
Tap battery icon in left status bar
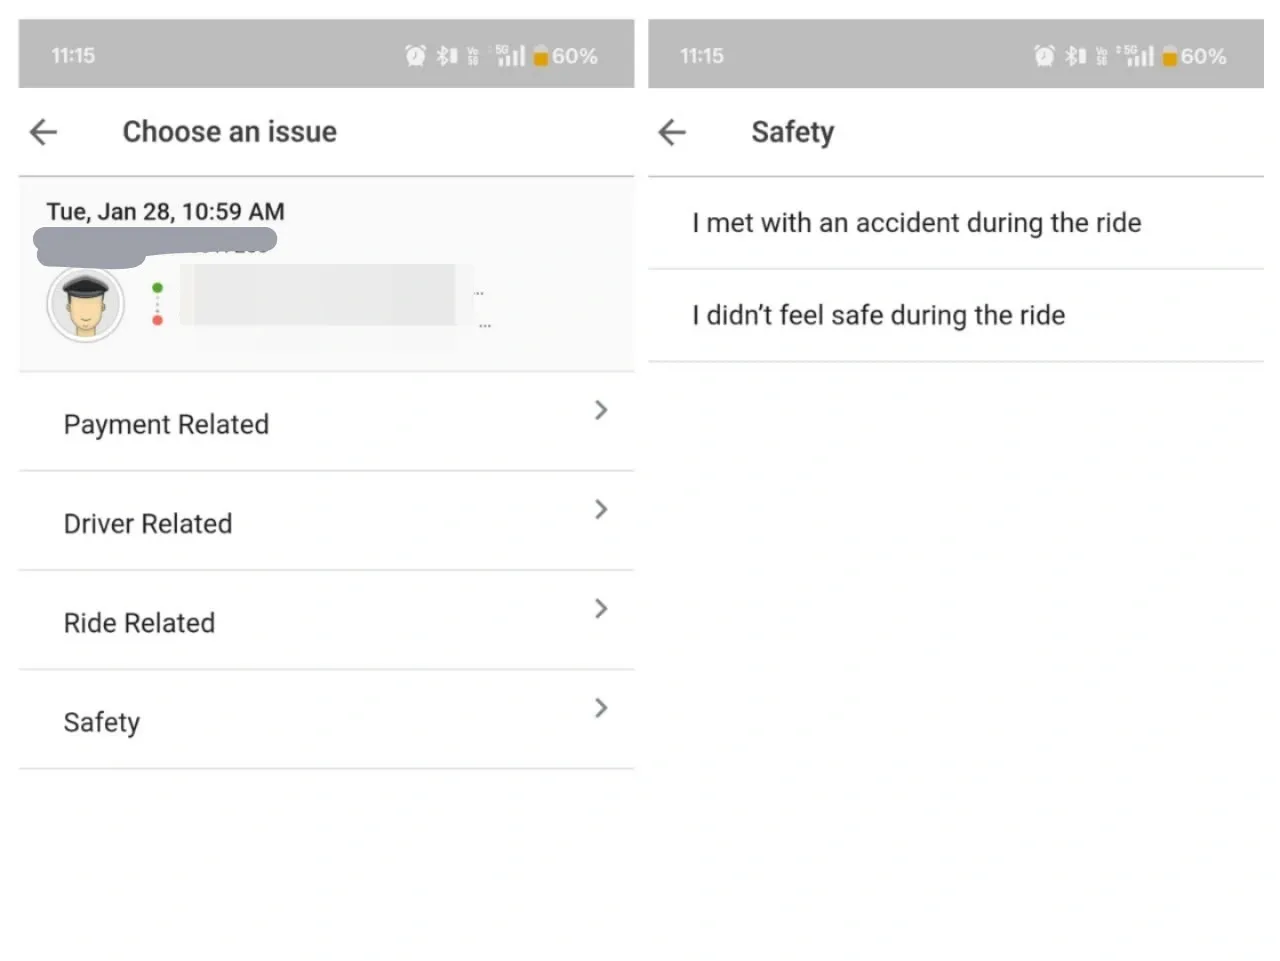(541, 56)
